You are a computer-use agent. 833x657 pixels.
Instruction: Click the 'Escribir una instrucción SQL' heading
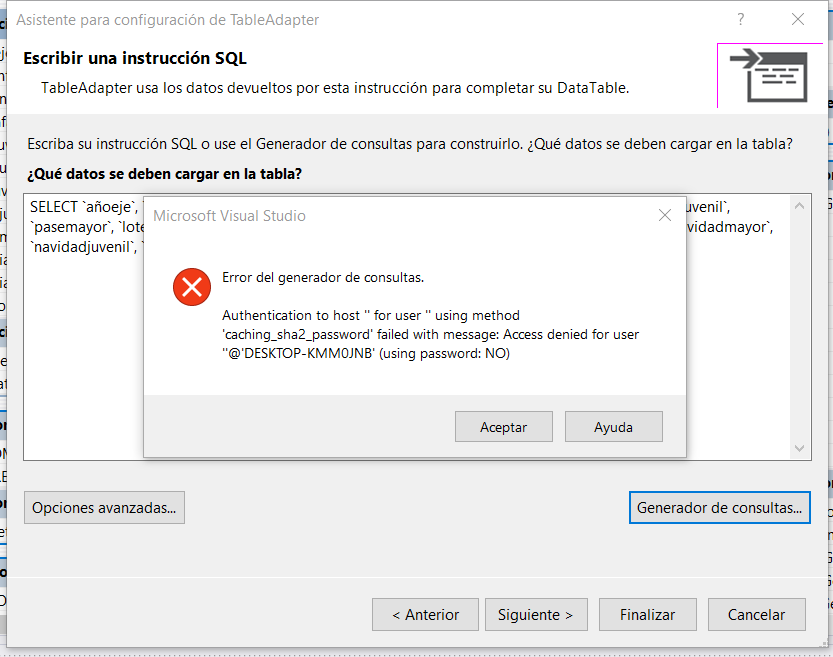[135, 58]
